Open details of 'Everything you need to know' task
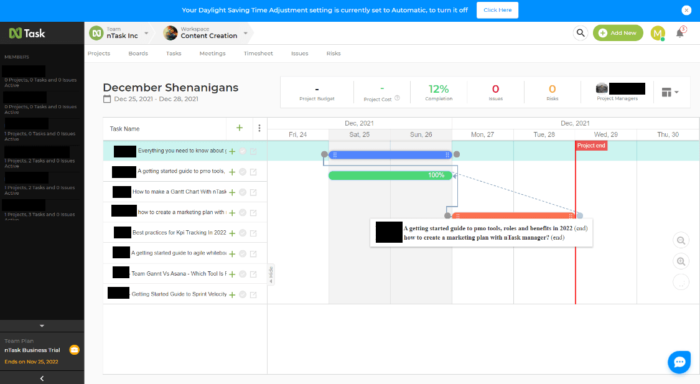The height and width of the screenshot is (384, 700). click(x=253, y=151)
